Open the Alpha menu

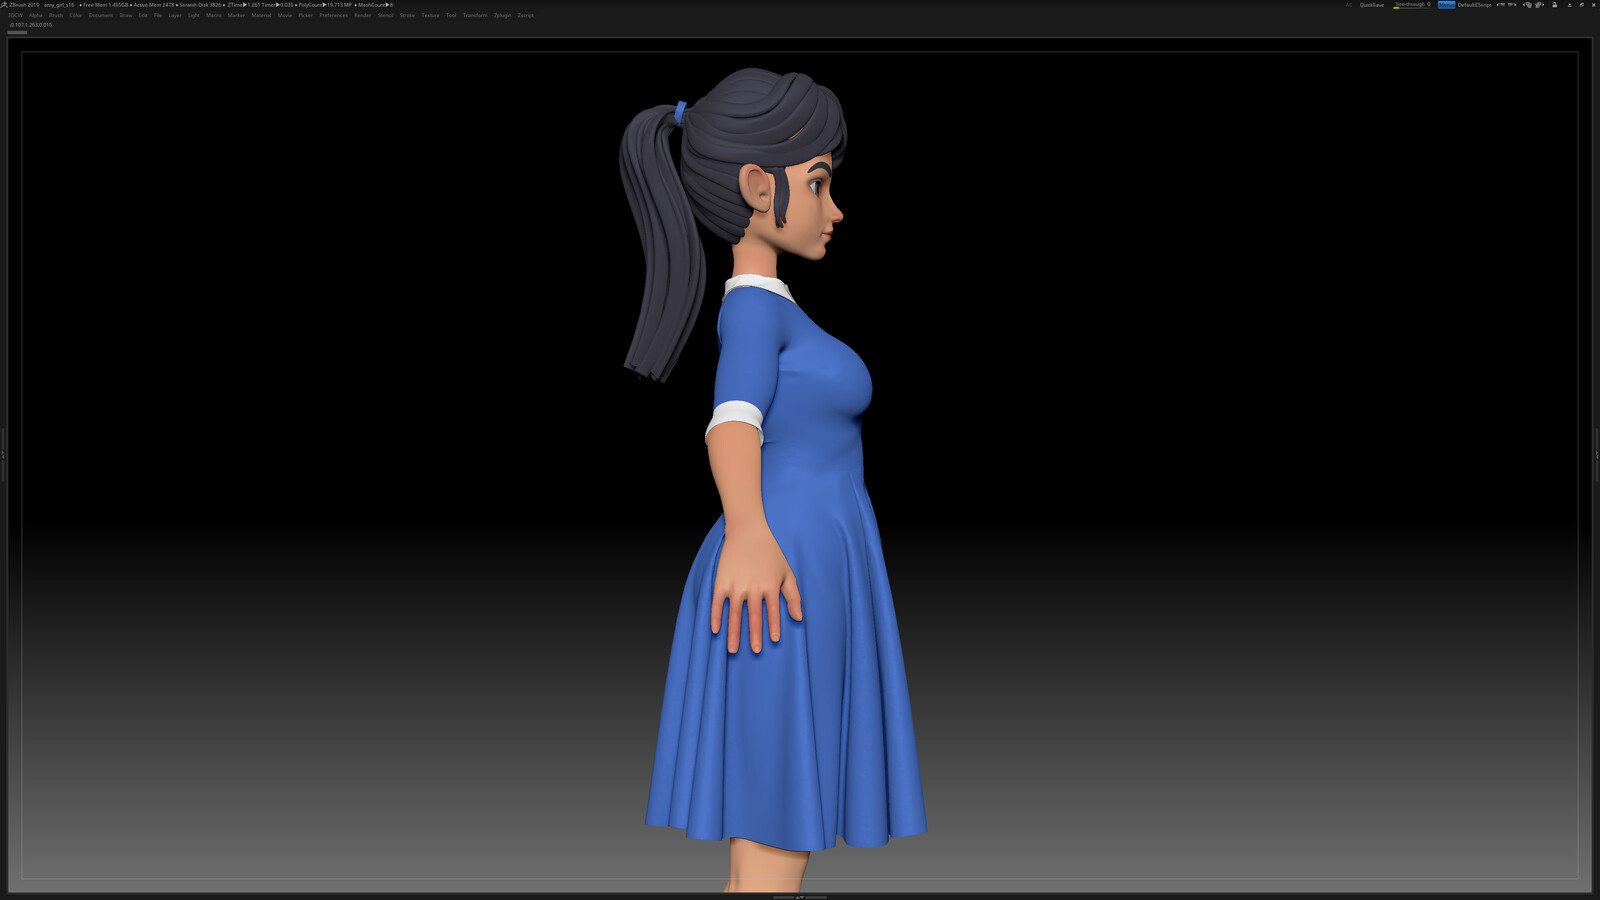36,15
